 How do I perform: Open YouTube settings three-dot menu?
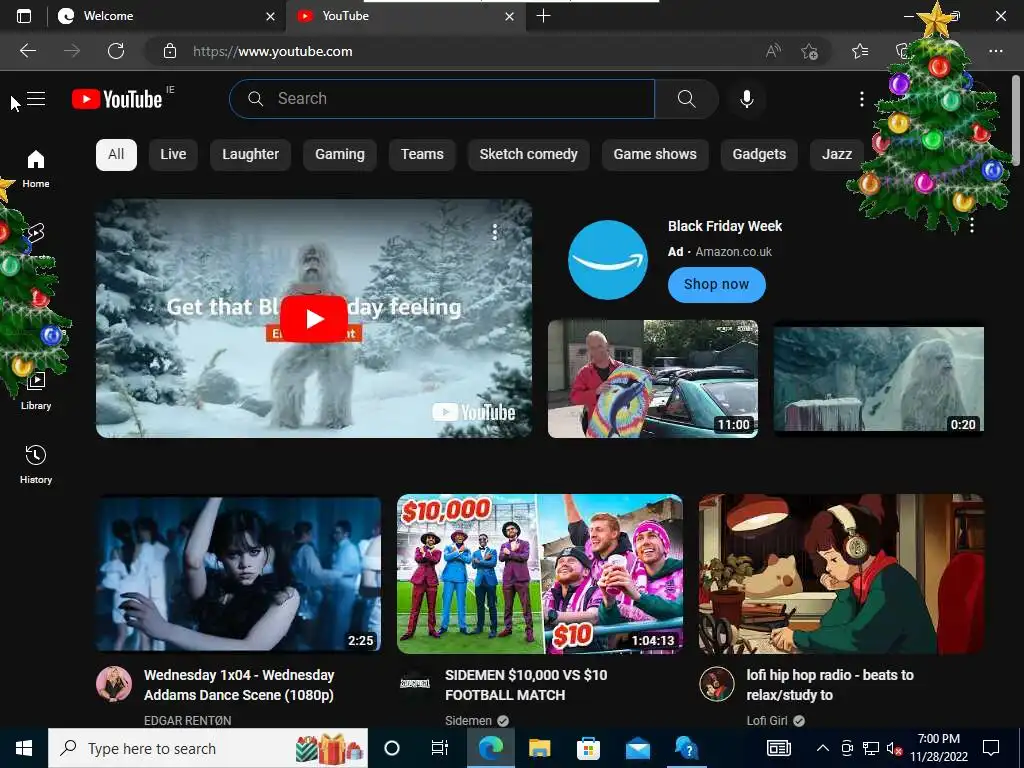pos(861,99)
